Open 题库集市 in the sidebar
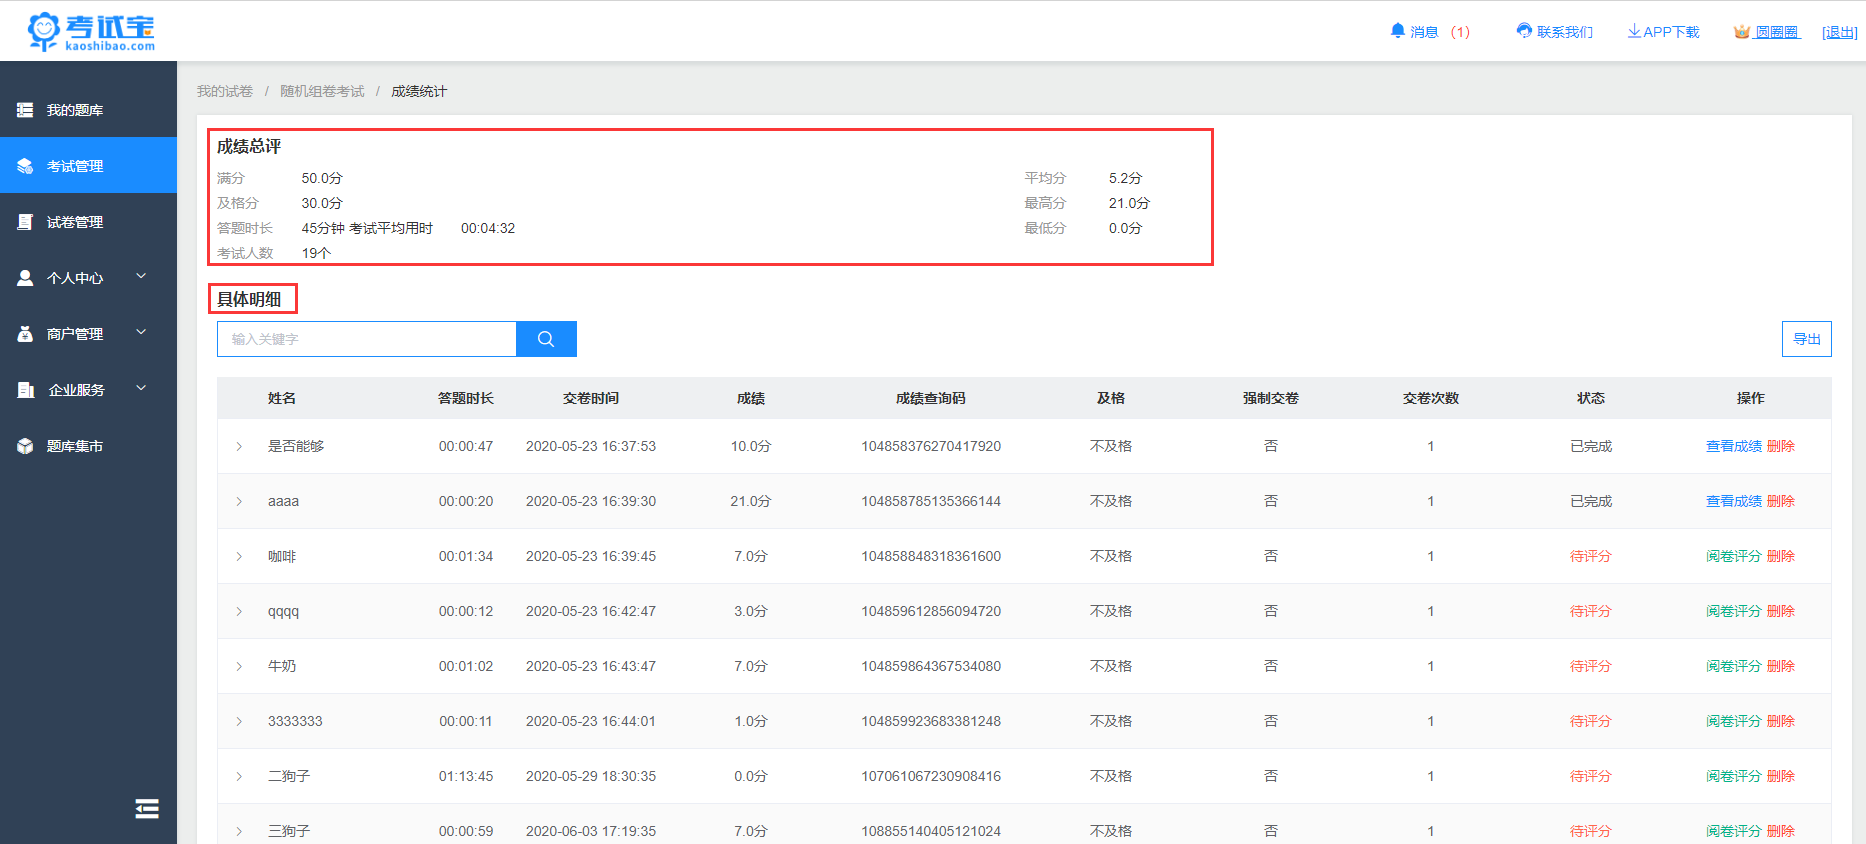1866x844 pixels. (x=88, y=446)
